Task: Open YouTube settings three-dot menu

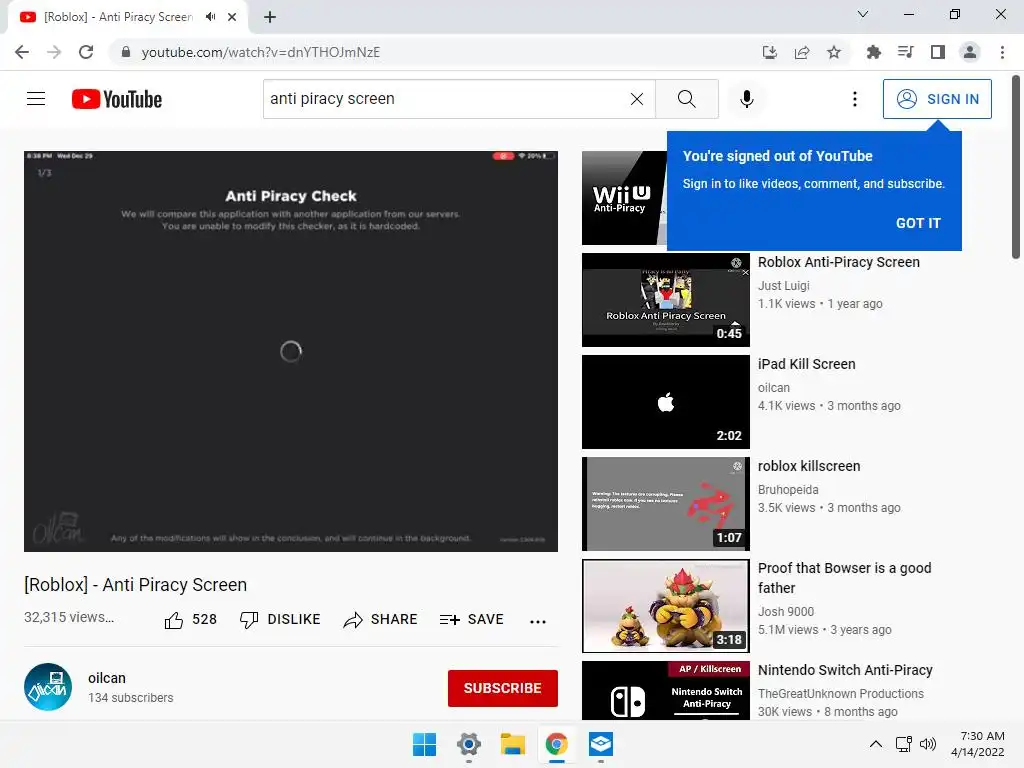Action: click(x=854, y=99)
